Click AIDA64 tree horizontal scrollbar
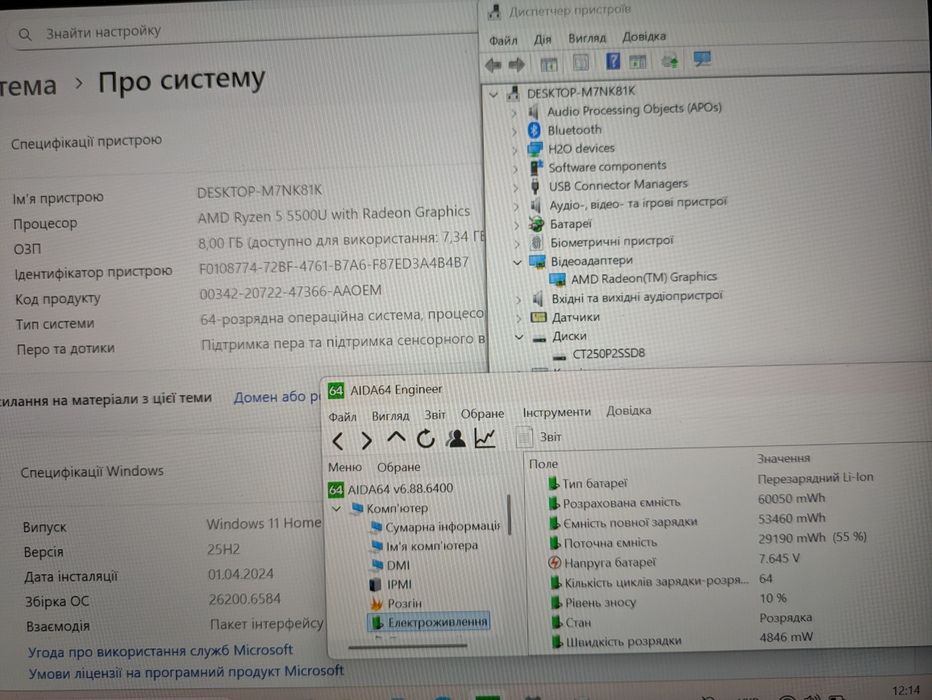The width and height of the screenshot is (932, 700). click(408, 646)
